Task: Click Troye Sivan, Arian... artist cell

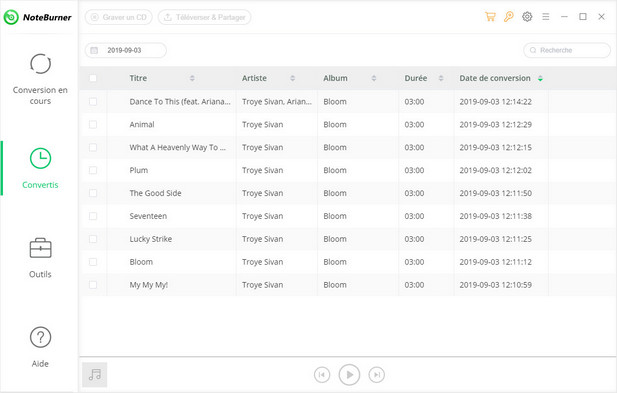Action: coord(277,101)
